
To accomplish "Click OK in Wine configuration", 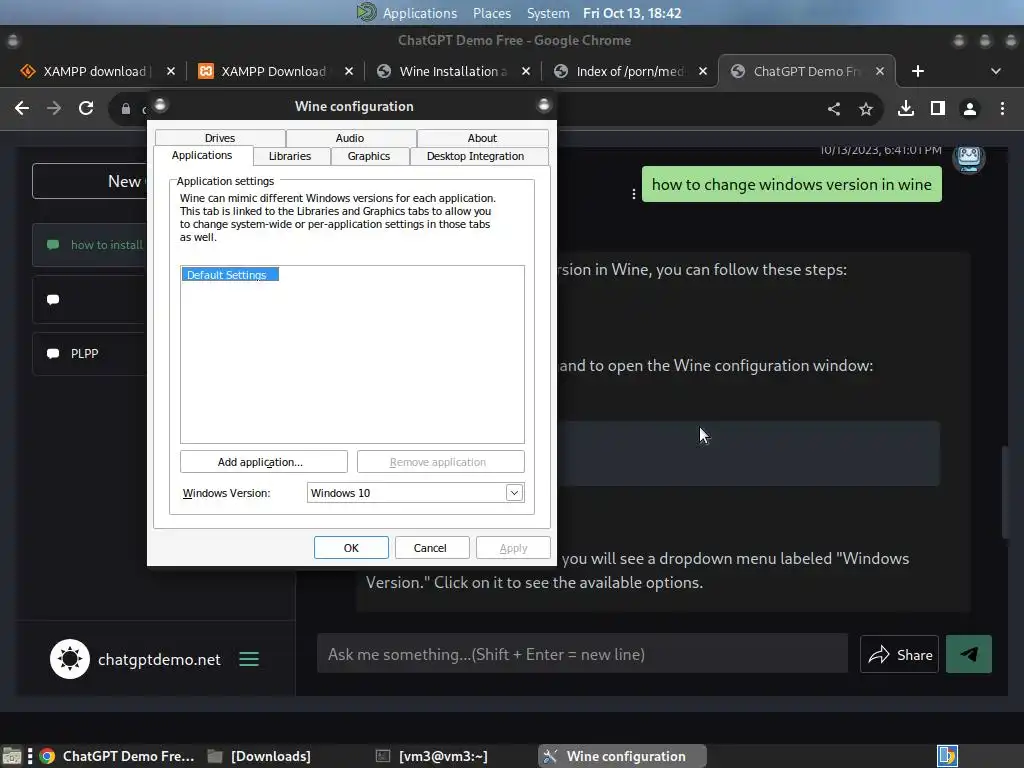I will coord(351,548).
